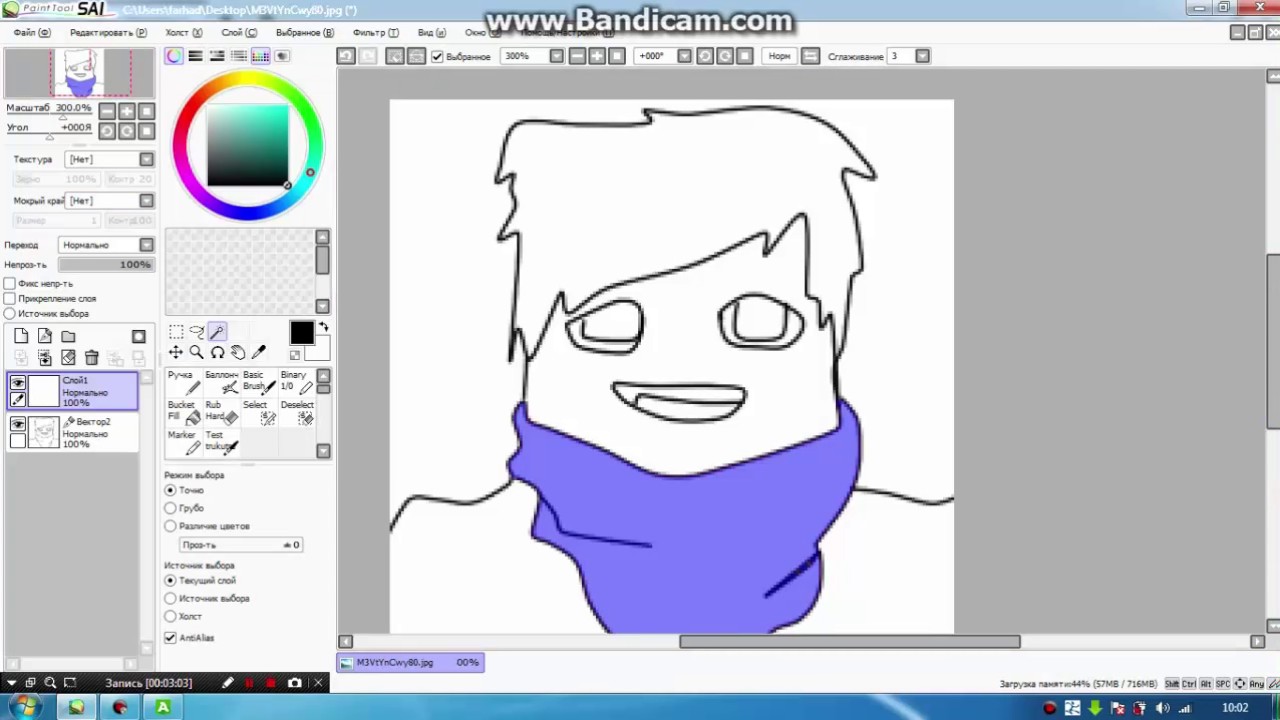Image resolution: width=1280 pixels, height=720 pixels.
Task: Open the Слой menu
Action: point(238,33)
